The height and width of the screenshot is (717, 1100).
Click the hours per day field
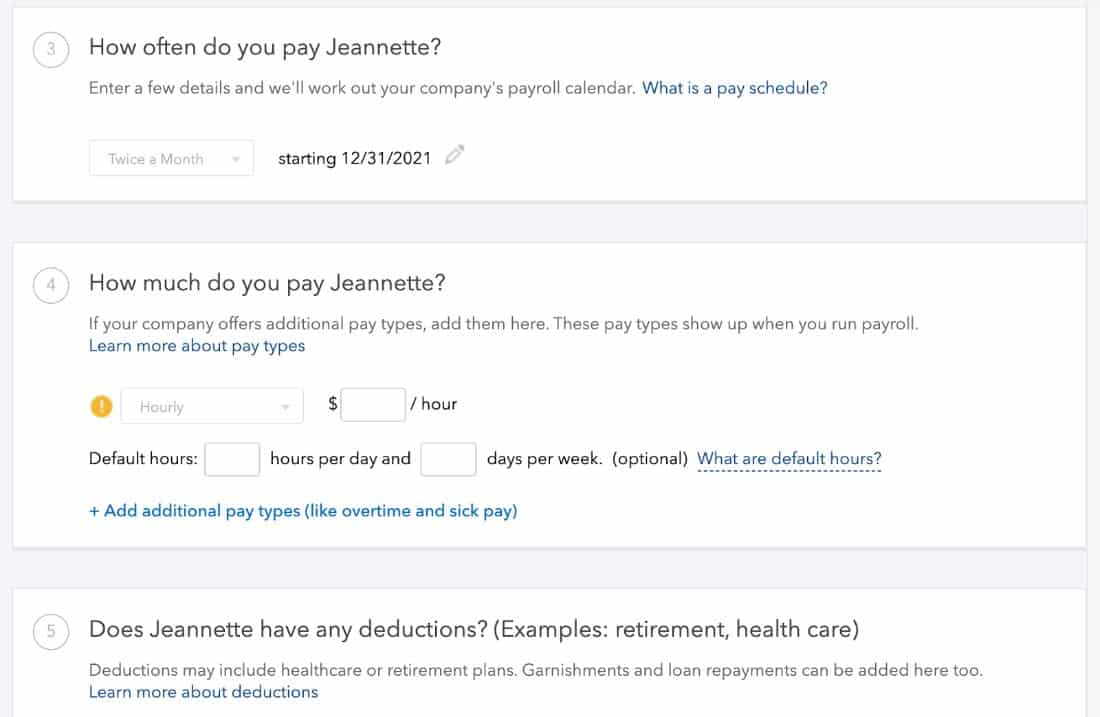point(232,458)
